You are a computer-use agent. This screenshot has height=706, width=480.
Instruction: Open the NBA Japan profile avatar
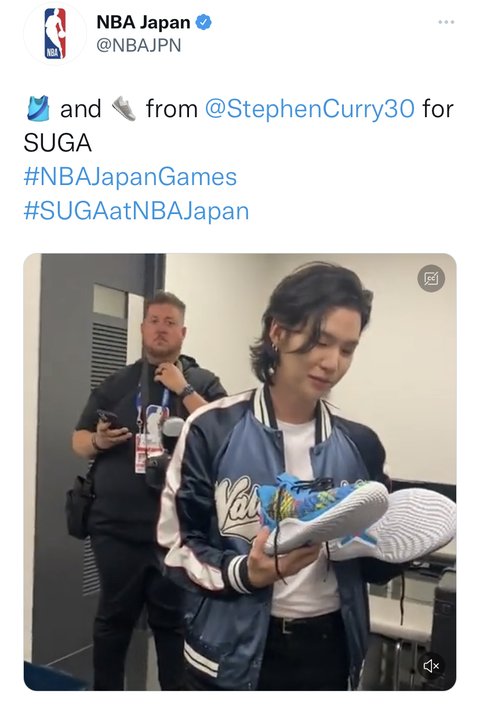[x=55, y=34]
